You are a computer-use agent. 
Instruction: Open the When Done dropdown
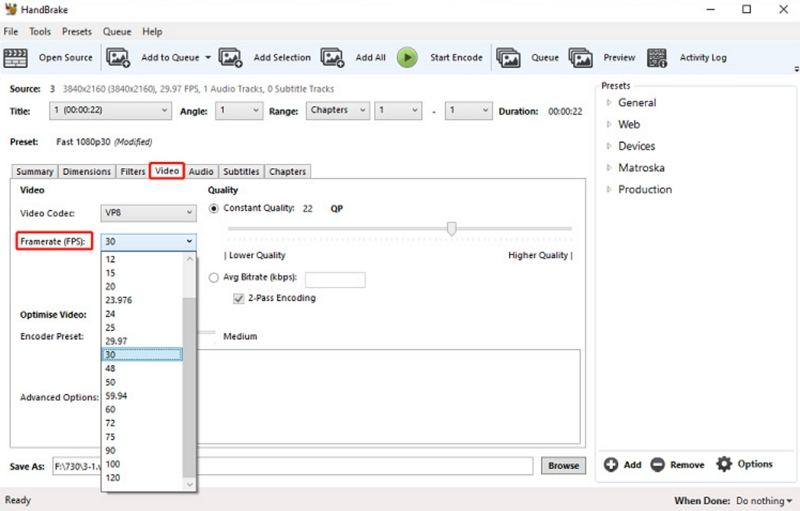point(763,500)
